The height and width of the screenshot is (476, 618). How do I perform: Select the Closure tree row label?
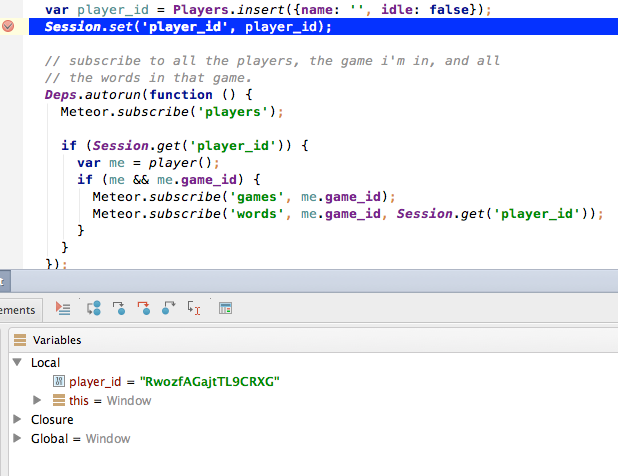pos(52,420)
